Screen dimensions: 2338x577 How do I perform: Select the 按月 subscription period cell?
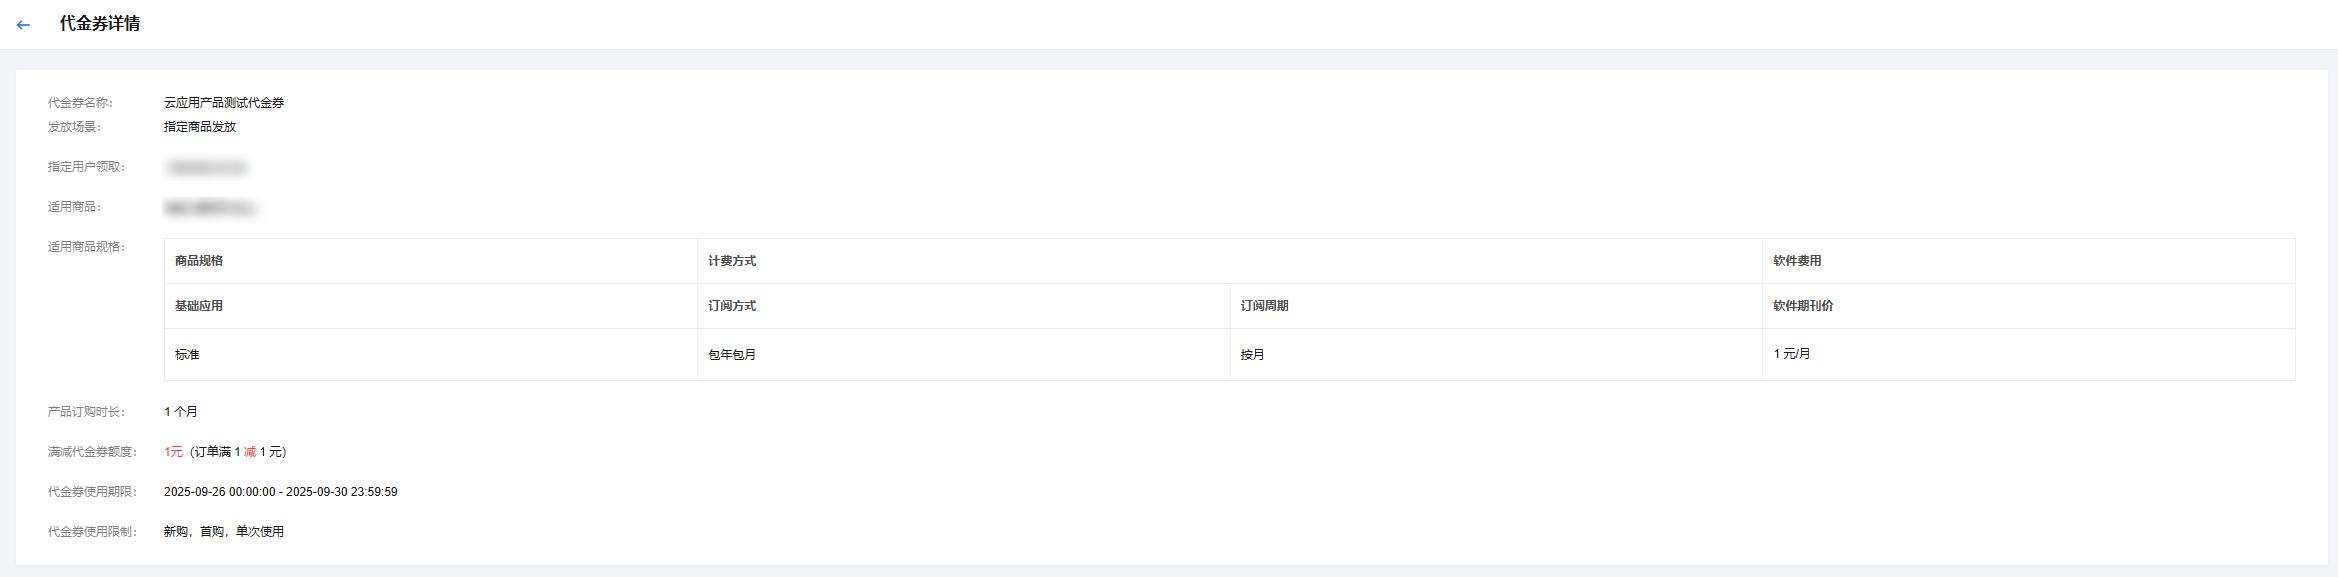point(1252,355)
